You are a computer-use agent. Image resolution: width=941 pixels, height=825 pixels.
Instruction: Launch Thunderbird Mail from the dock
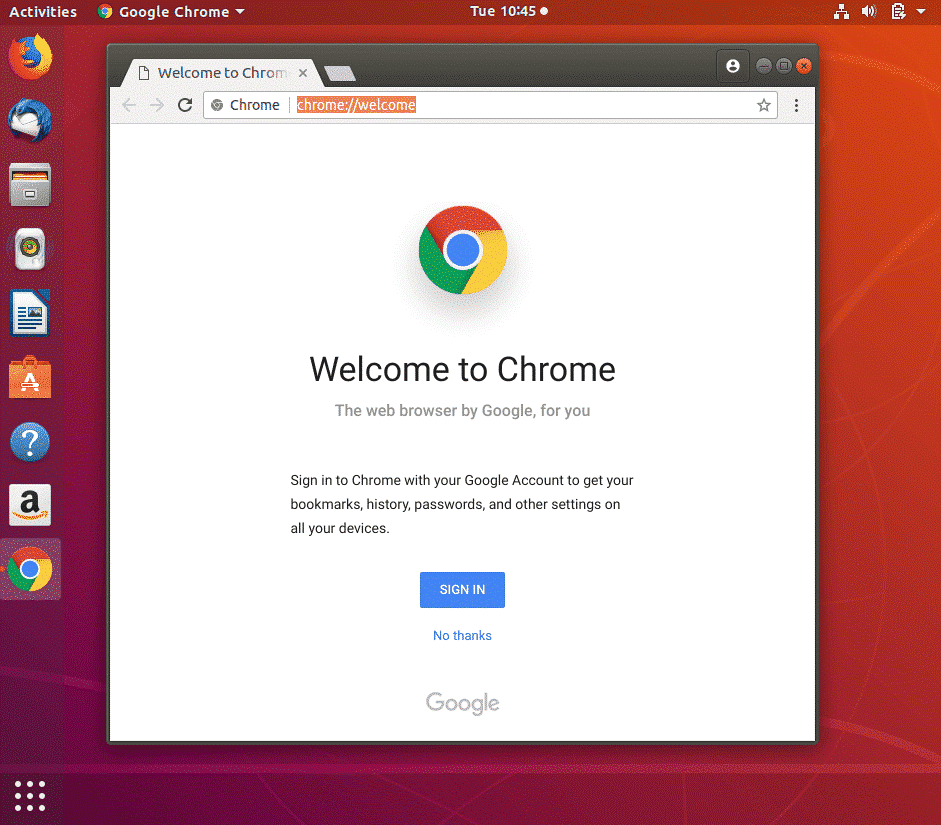click(30, 121)
